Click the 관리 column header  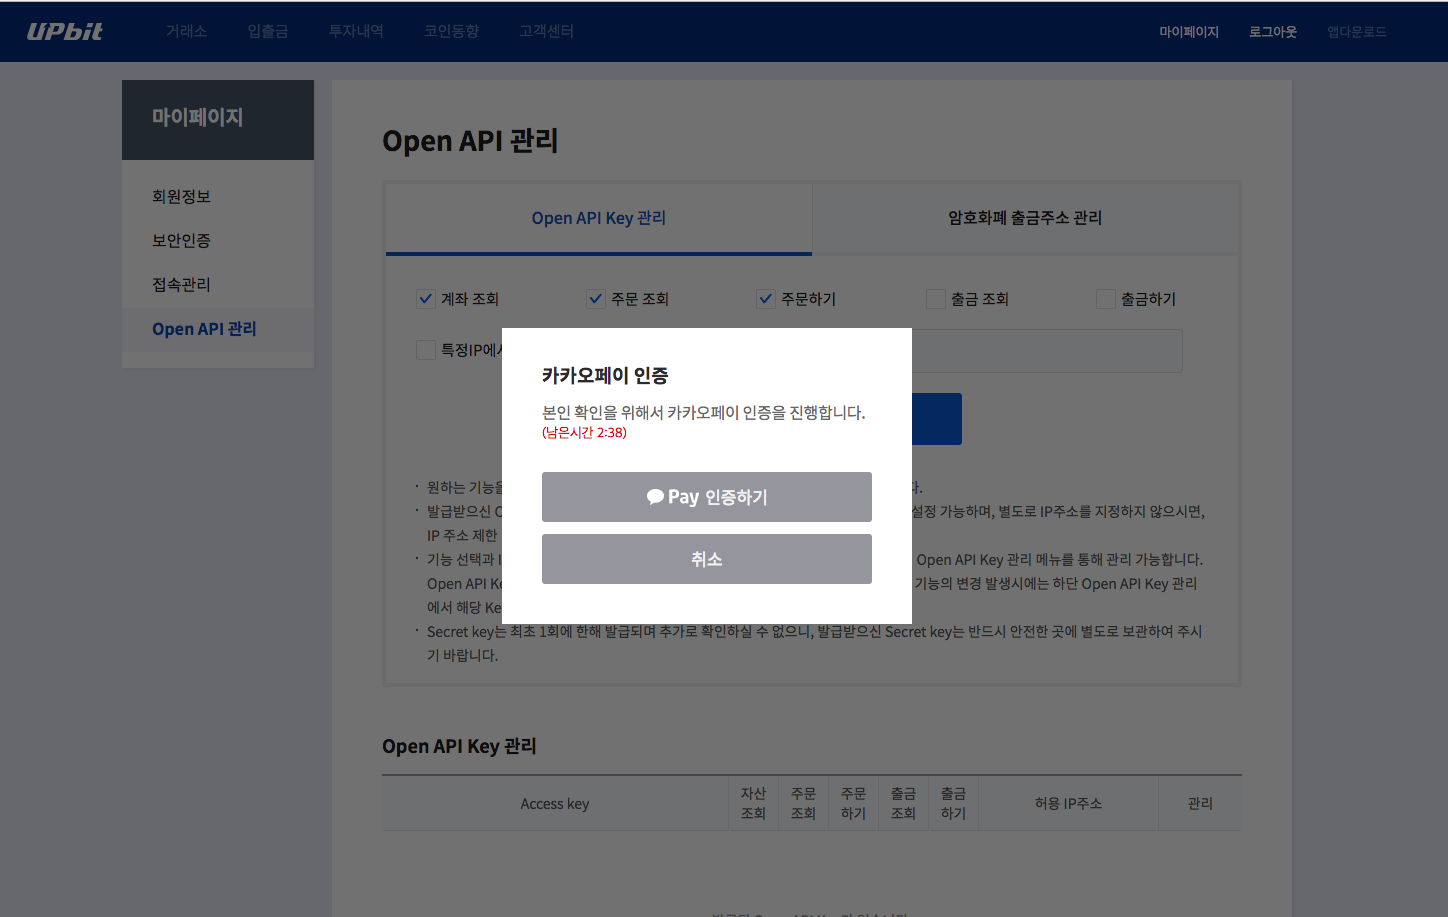click(x=1200, y=804)
